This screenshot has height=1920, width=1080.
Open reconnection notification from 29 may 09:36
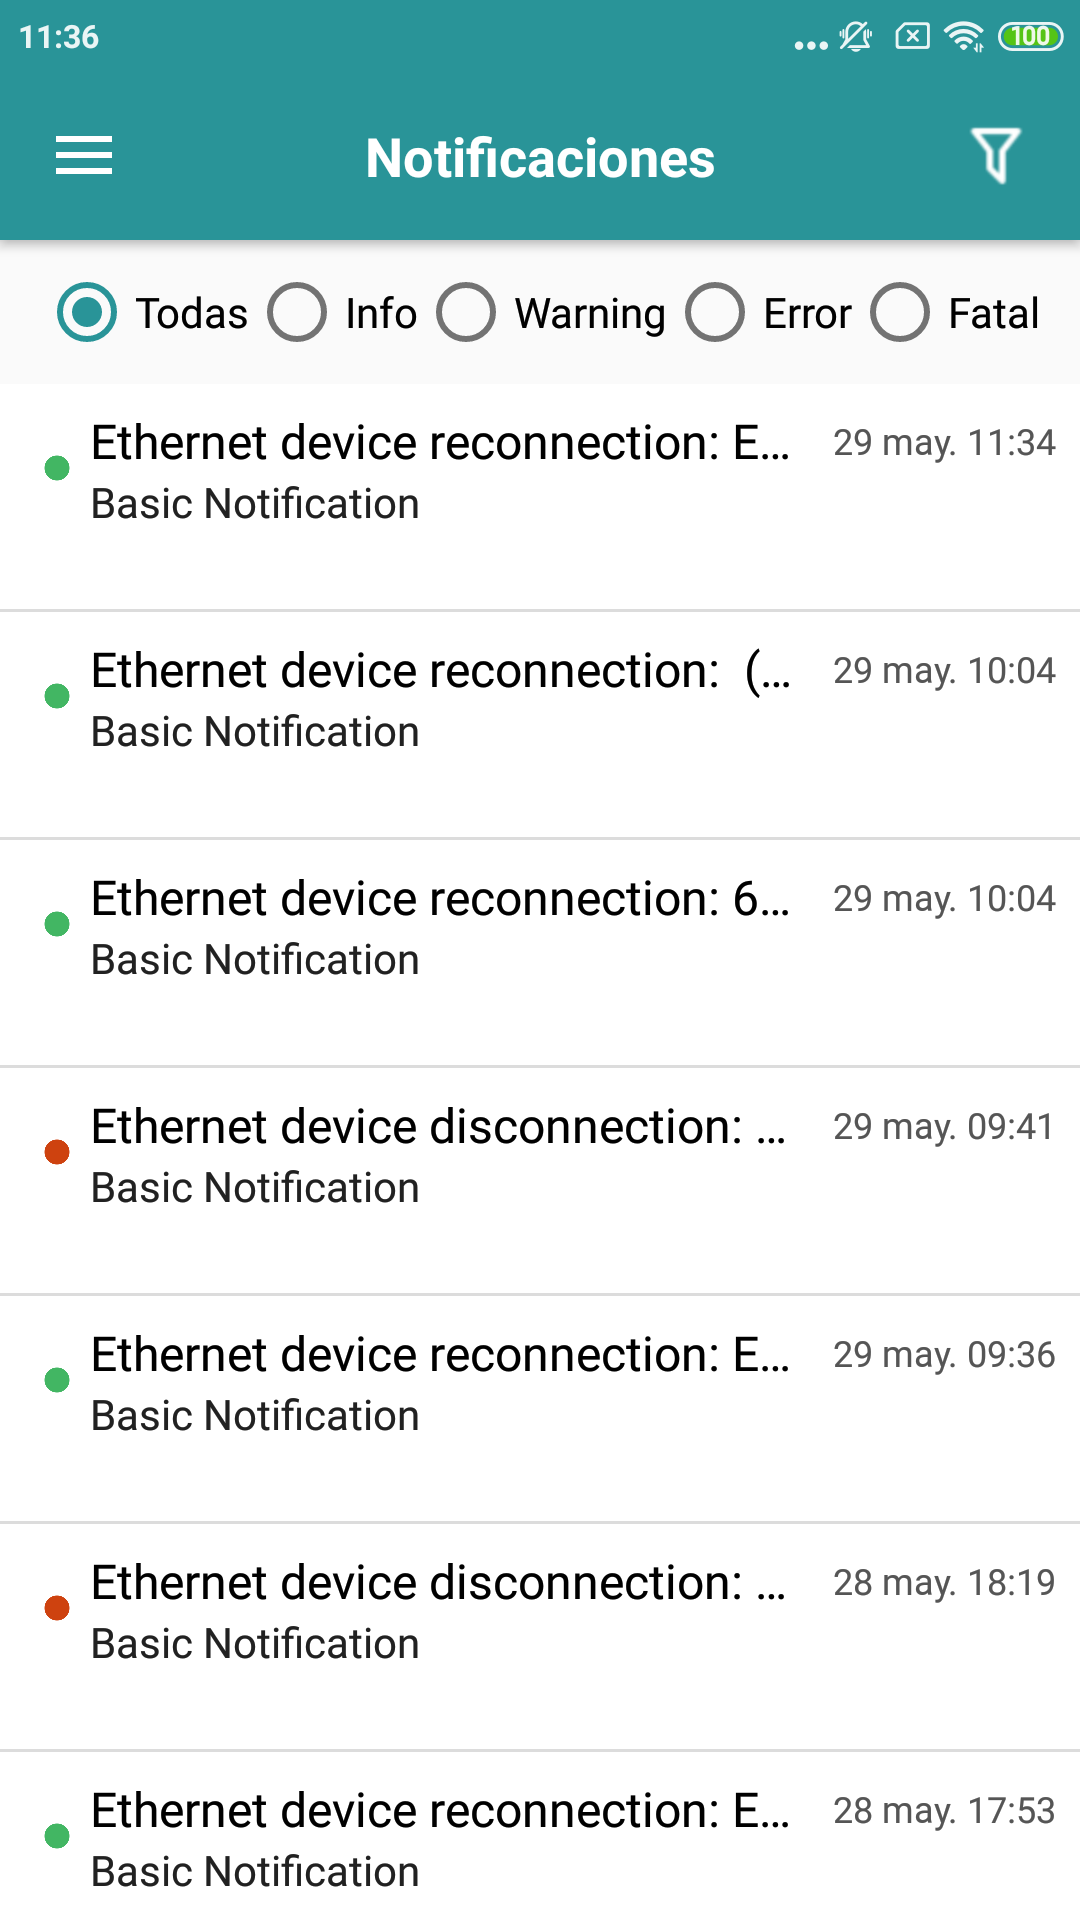[440, 1384]
